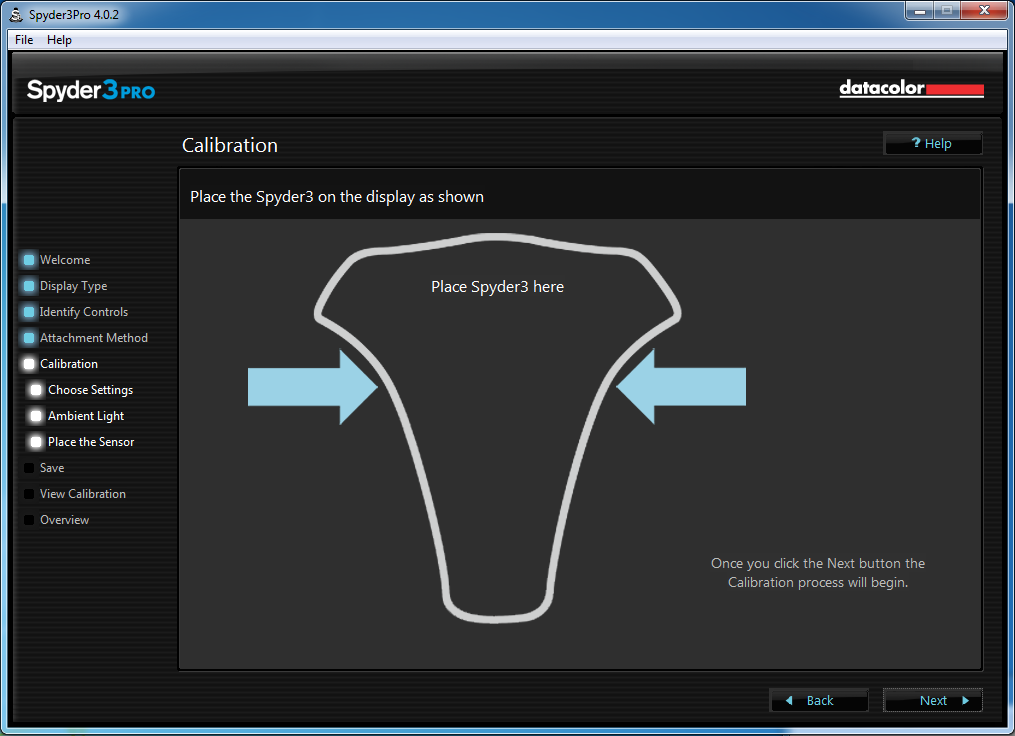The width and height of the screenshot is (1015, 736).
Task: Go Back to previous step
Action: [819, 700]
